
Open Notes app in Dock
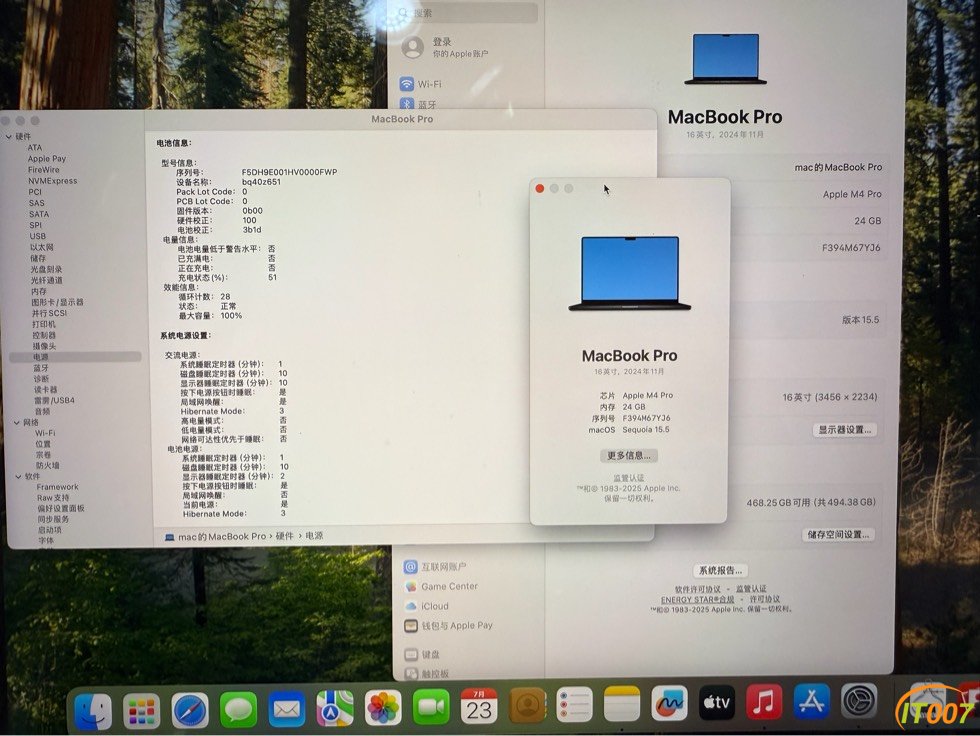tap(622, 704)
